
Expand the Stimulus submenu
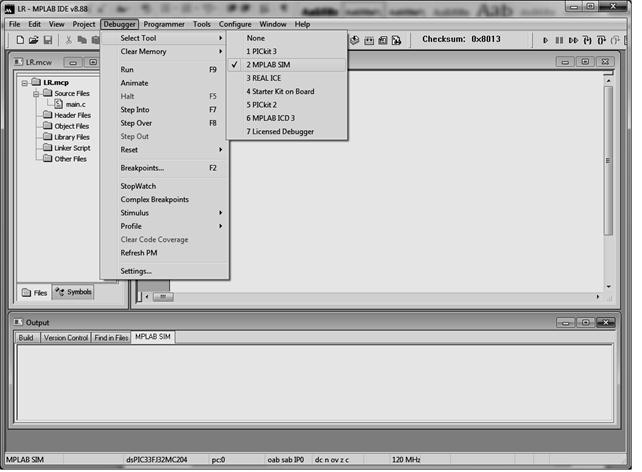tap(165, 213)
